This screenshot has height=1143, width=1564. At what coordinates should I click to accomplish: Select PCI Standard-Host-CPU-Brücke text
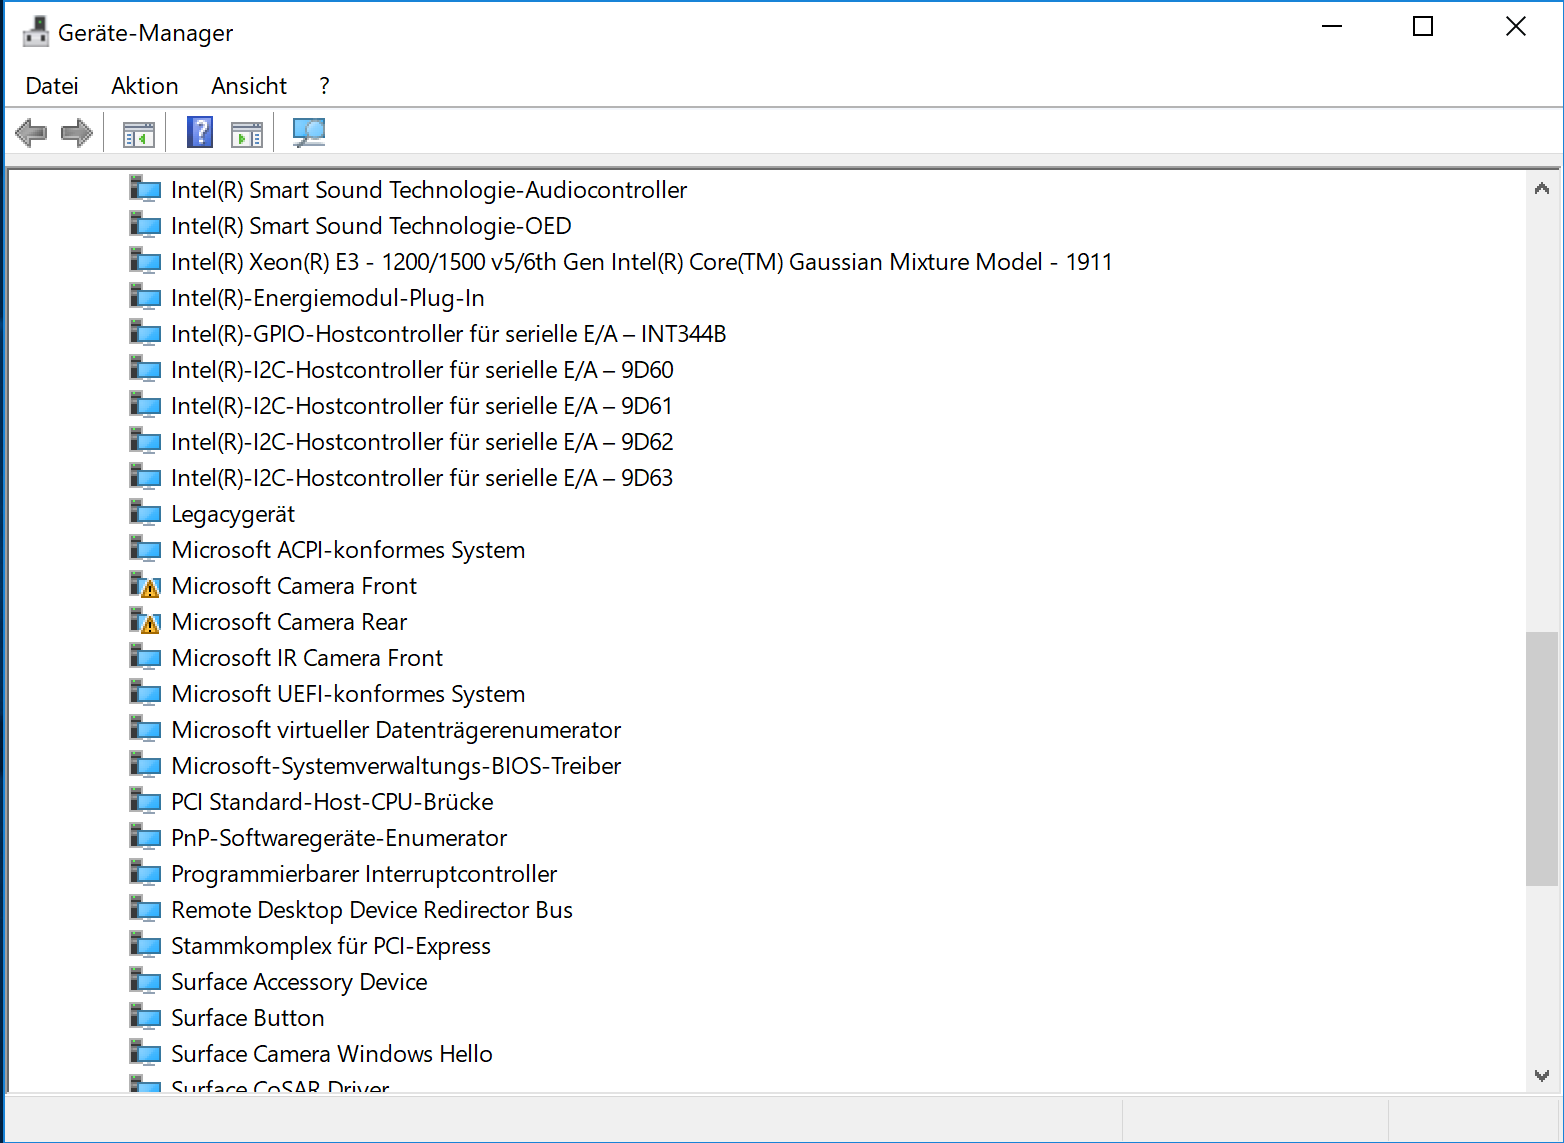(x=332, y=802)
